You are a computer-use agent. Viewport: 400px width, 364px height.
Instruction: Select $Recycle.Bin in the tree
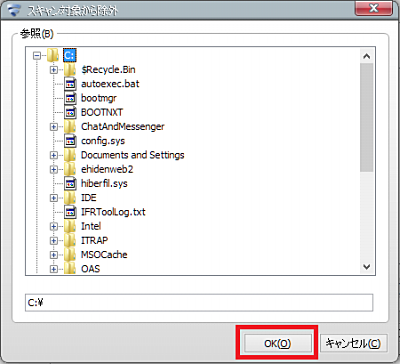(108, 70)
